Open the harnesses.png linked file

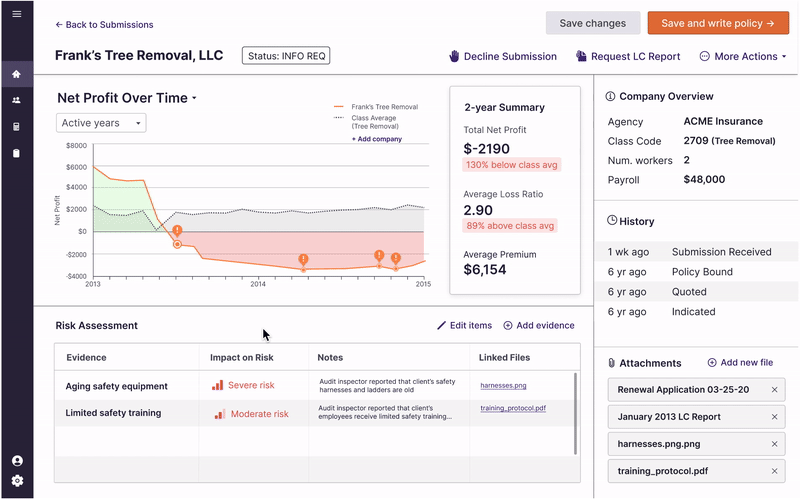[x=503, y=385]
